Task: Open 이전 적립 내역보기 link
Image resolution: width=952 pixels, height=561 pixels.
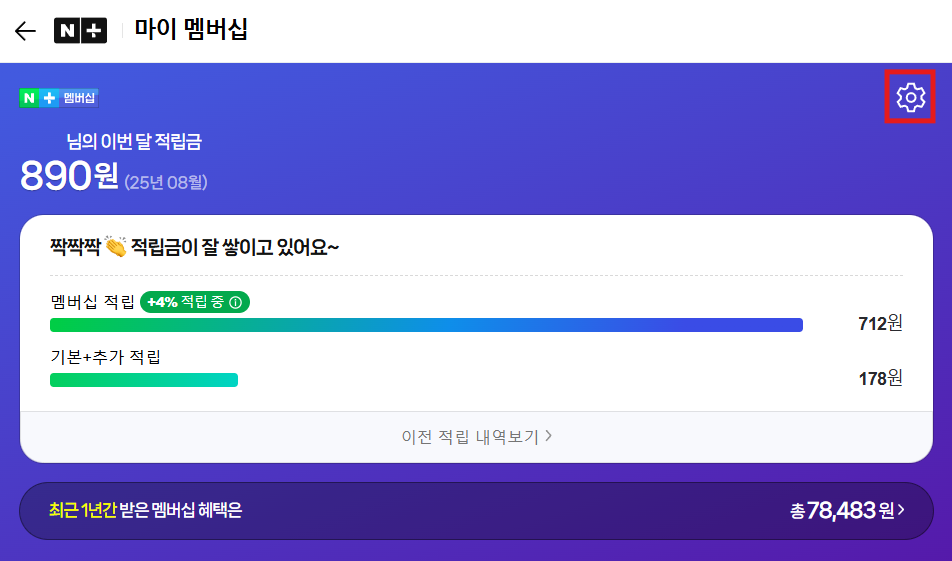Action: coord(477,437)
